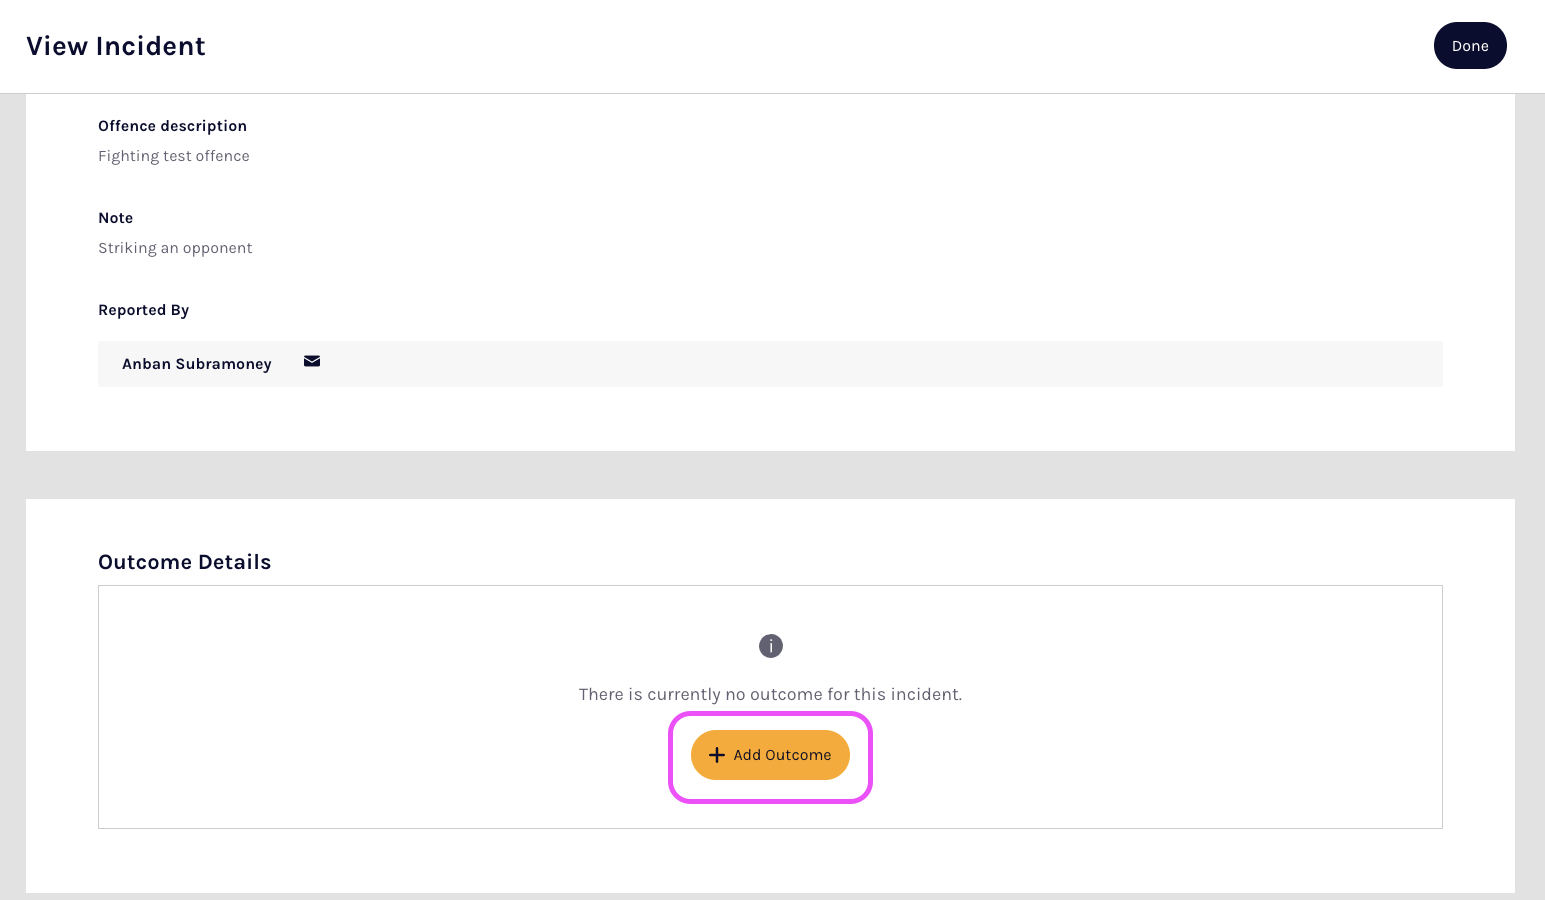Click the Note field label

pos(115,218)
